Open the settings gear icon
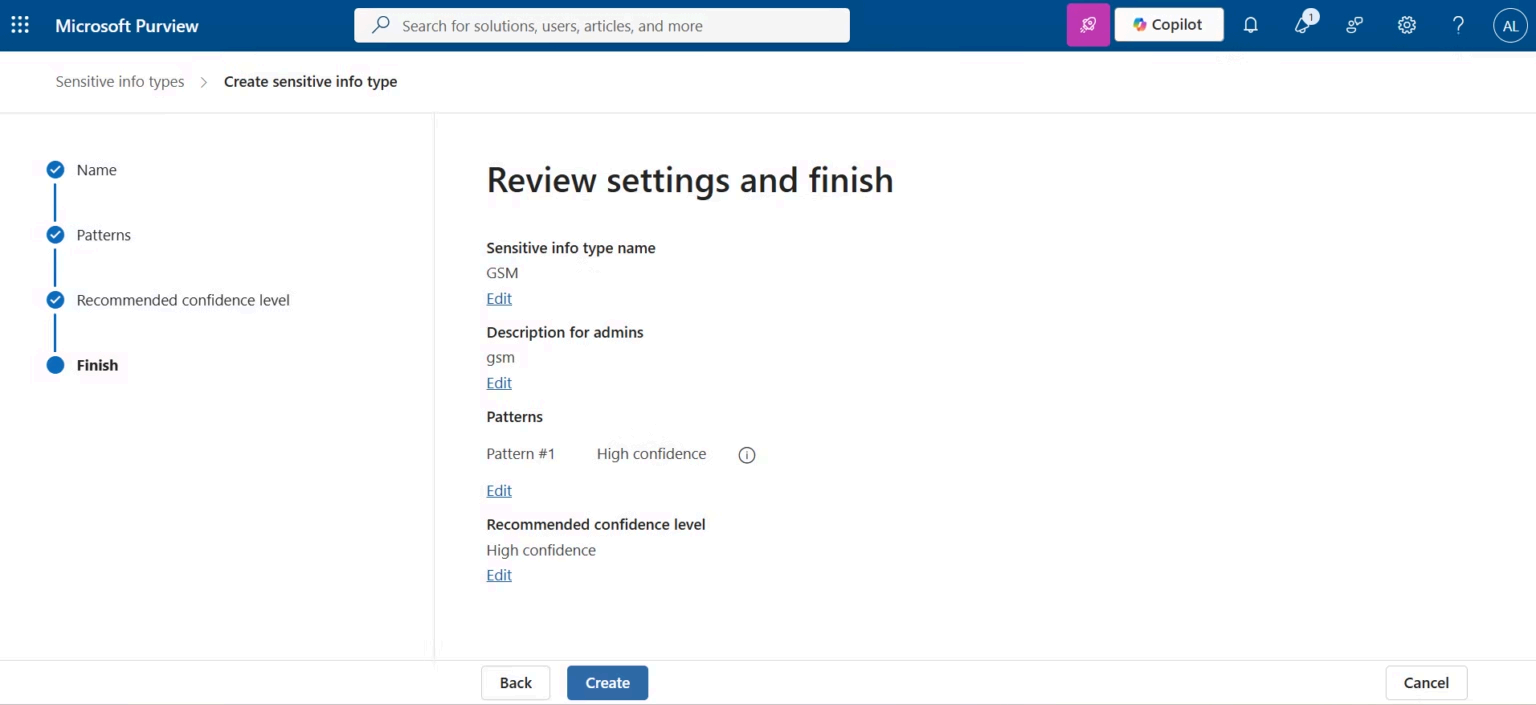The image size is (1536, 705). point(1407,25)
